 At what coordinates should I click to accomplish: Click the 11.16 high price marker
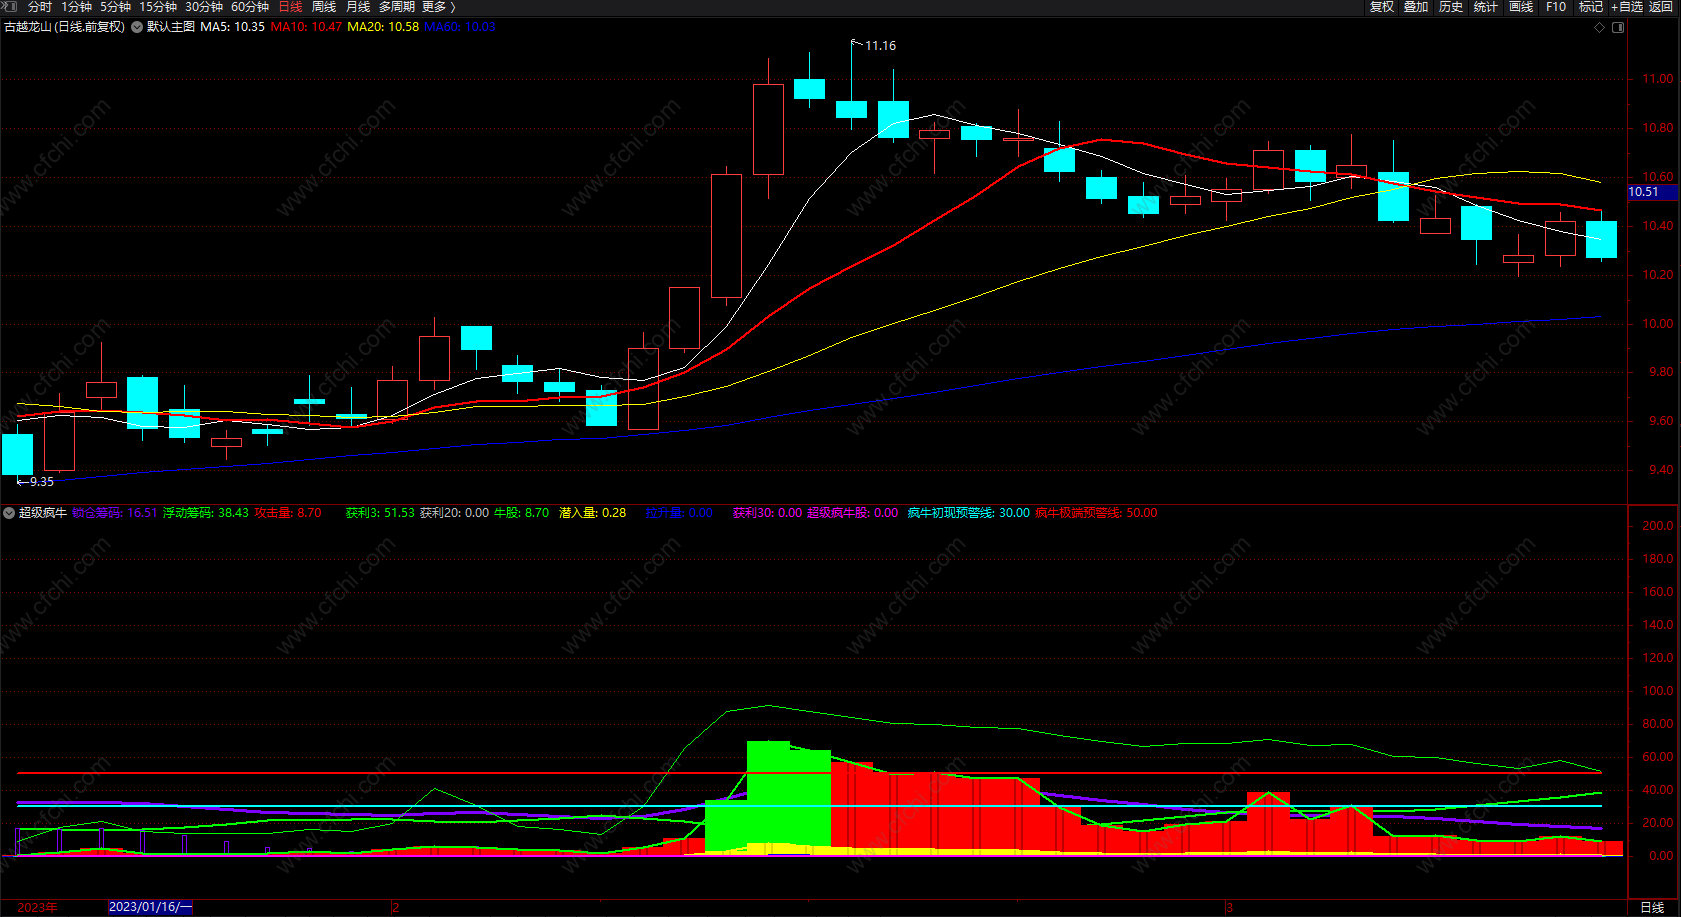point(880,46)
